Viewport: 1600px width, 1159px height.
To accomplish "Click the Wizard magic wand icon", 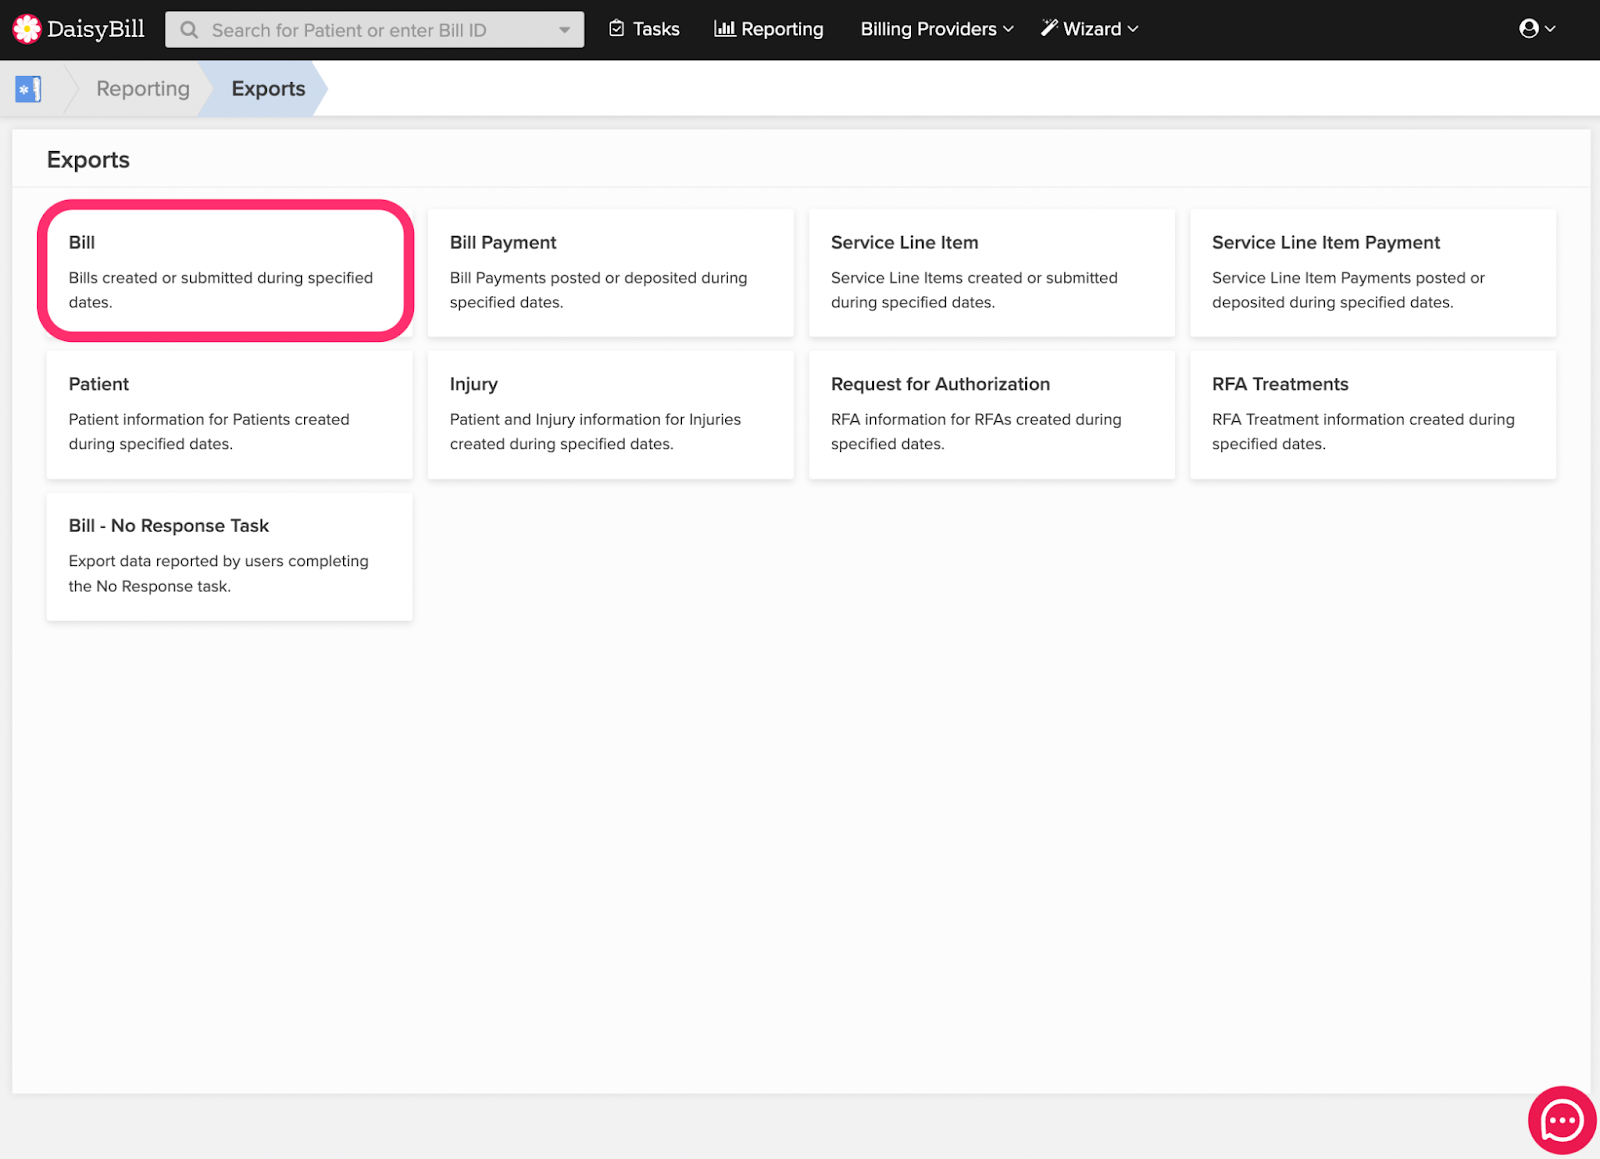I will click(1049, 28).
